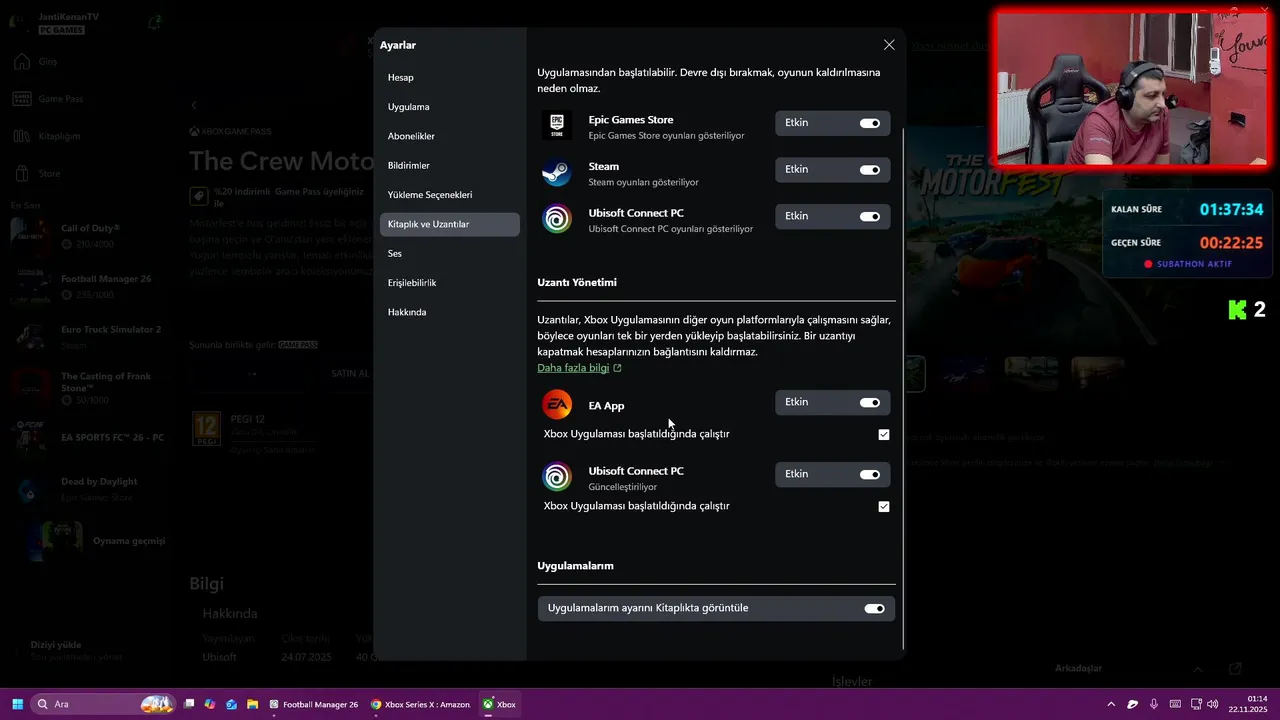
Task: Uncheck Ubisoft Connect run-at-Xbox-start checkbox
Action: 883,506
